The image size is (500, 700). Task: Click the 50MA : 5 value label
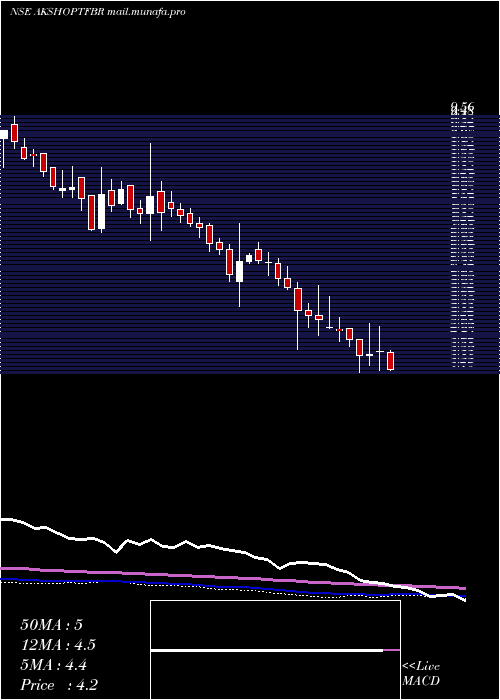(51, 625)
